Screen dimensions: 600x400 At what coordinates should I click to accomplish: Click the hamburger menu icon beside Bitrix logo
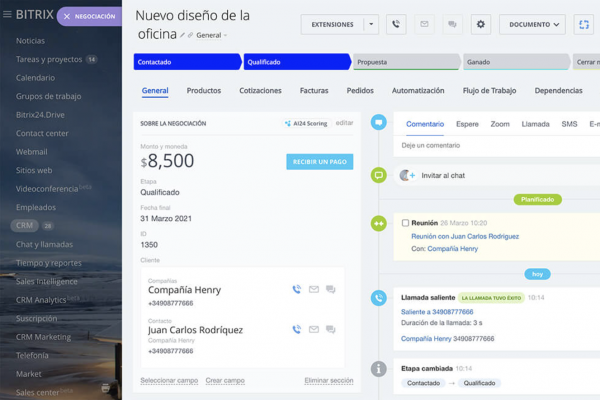click(9, 16)
